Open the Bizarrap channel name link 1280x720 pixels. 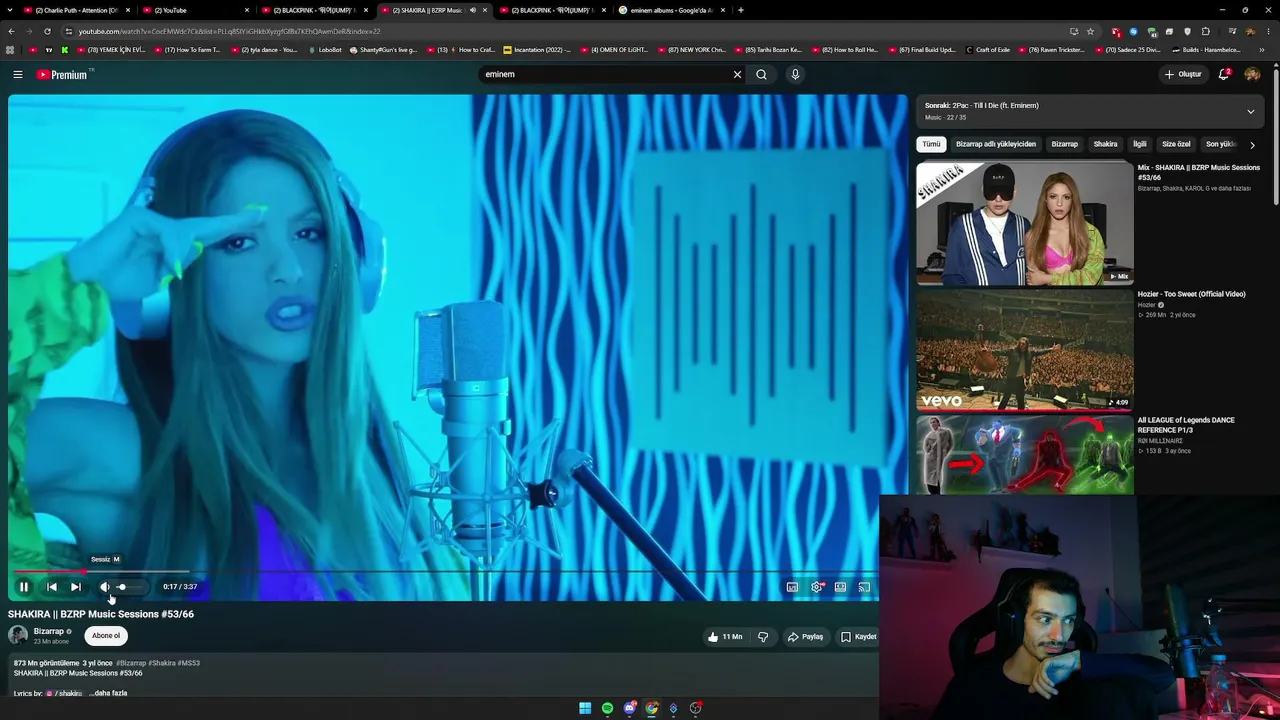click(49, 631)
